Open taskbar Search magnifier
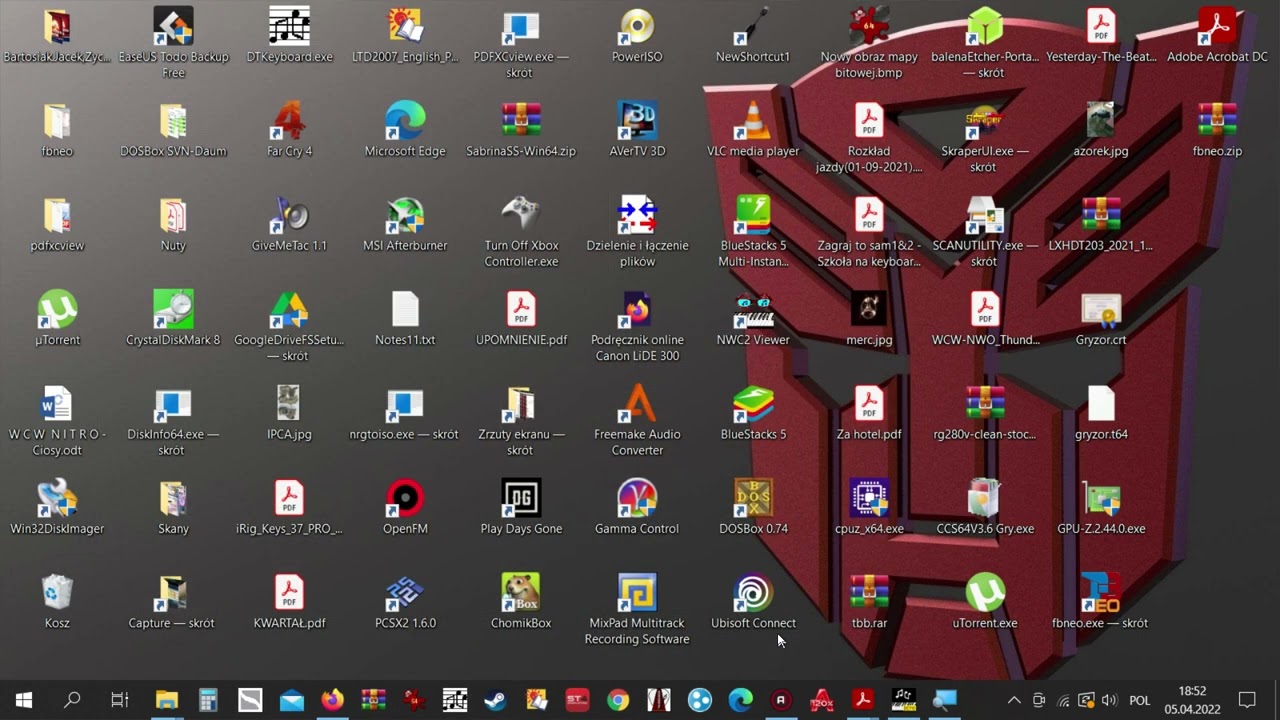The width and height of the screenshot is (1280, 720). pyautogui.click(x=72, y=700)
